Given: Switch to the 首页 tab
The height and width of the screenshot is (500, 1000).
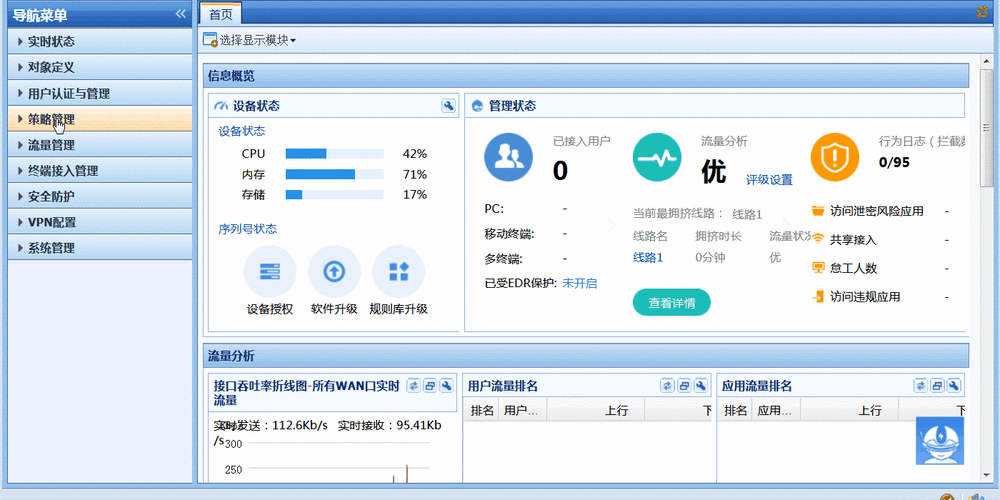Looking at the screenshot, I should tap(220, 14).
